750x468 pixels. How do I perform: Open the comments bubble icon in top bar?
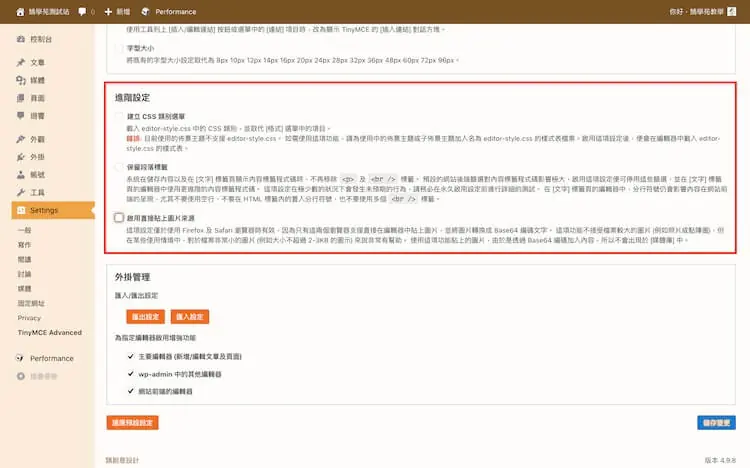point(82,11)
